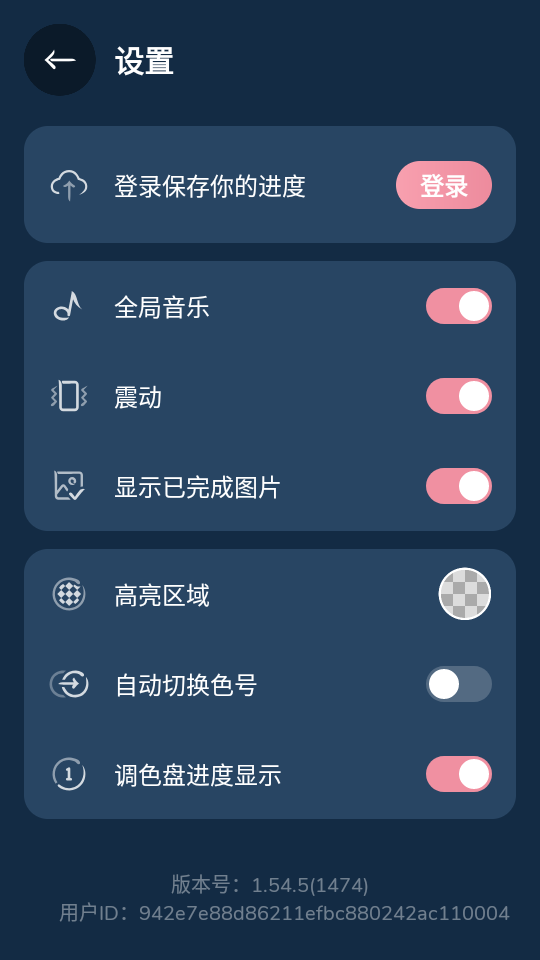The image size is (540, 960).
Task: Enable the 自动切换色号 toggle
Action: pyautogui.click(x=459, y=684)
